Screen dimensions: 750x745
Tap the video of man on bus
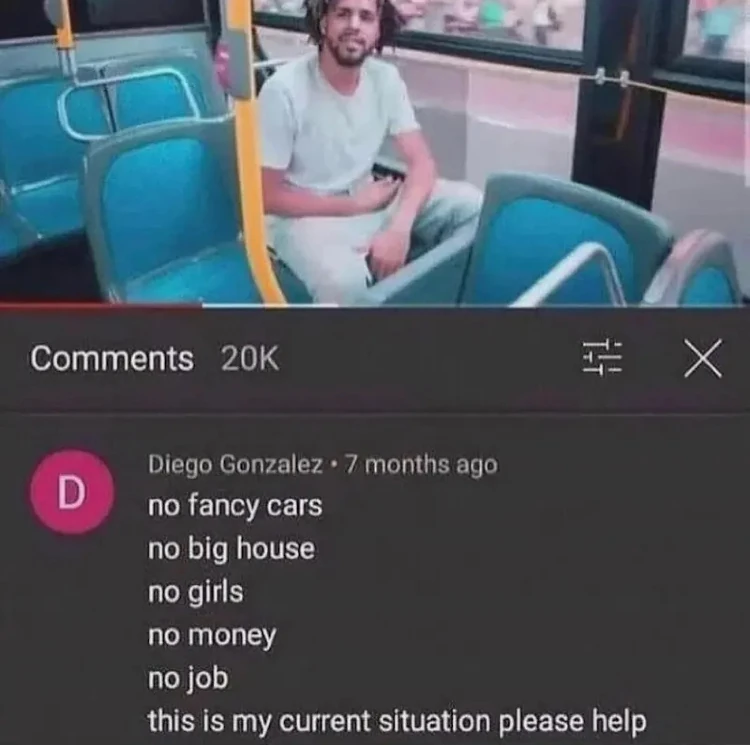(x=375, y=152)
